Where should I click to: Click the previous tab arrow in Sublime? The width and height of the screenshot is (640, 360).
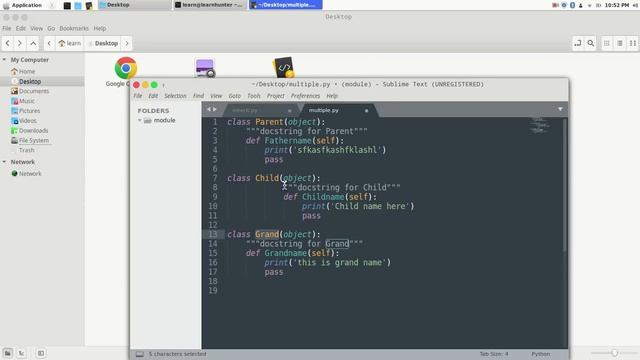209,109
